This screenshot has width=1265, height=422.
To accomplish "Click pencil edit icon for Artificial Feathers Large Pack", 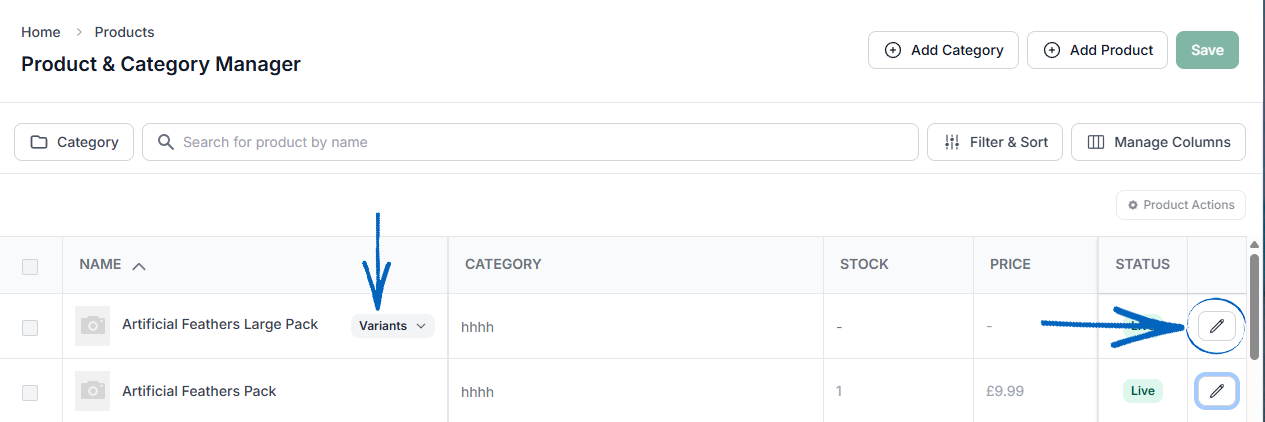I will pos(1216,326).
